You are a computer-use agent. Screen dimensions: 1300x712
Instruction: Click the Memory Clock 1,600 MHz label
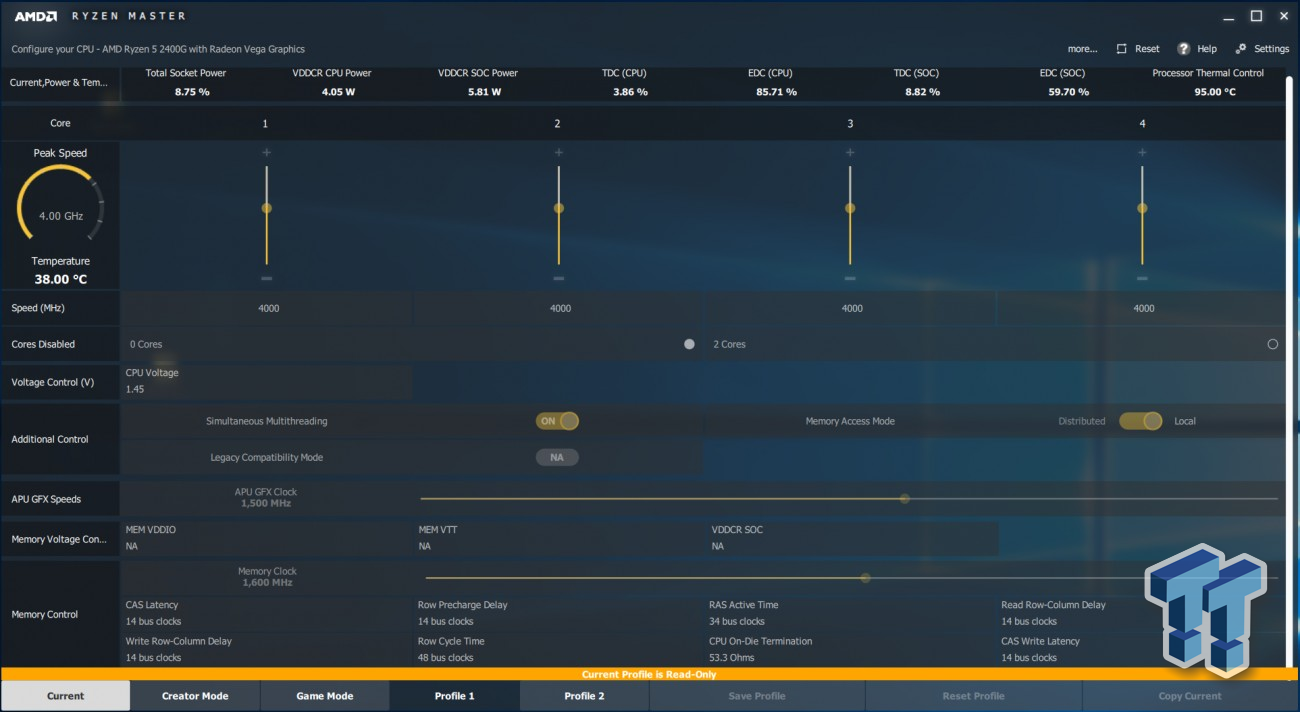click(x=267, y=577)
